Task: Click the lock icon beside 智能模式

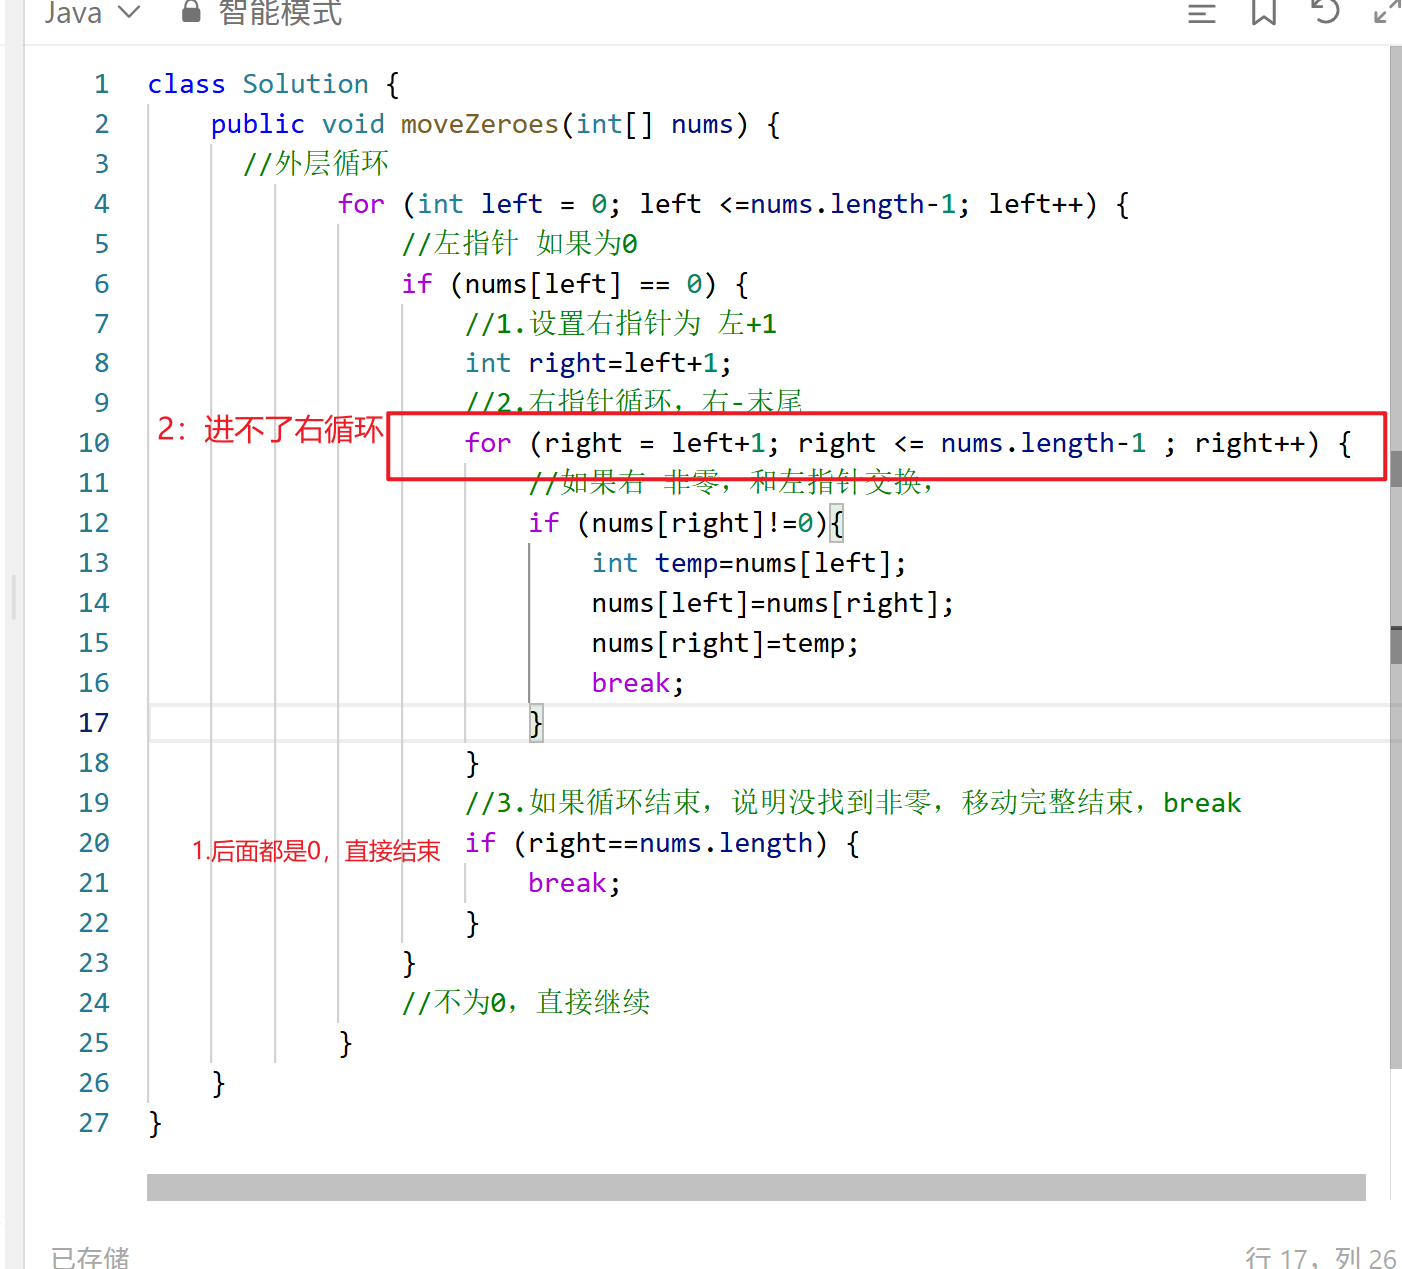Action: coord(190,13)
